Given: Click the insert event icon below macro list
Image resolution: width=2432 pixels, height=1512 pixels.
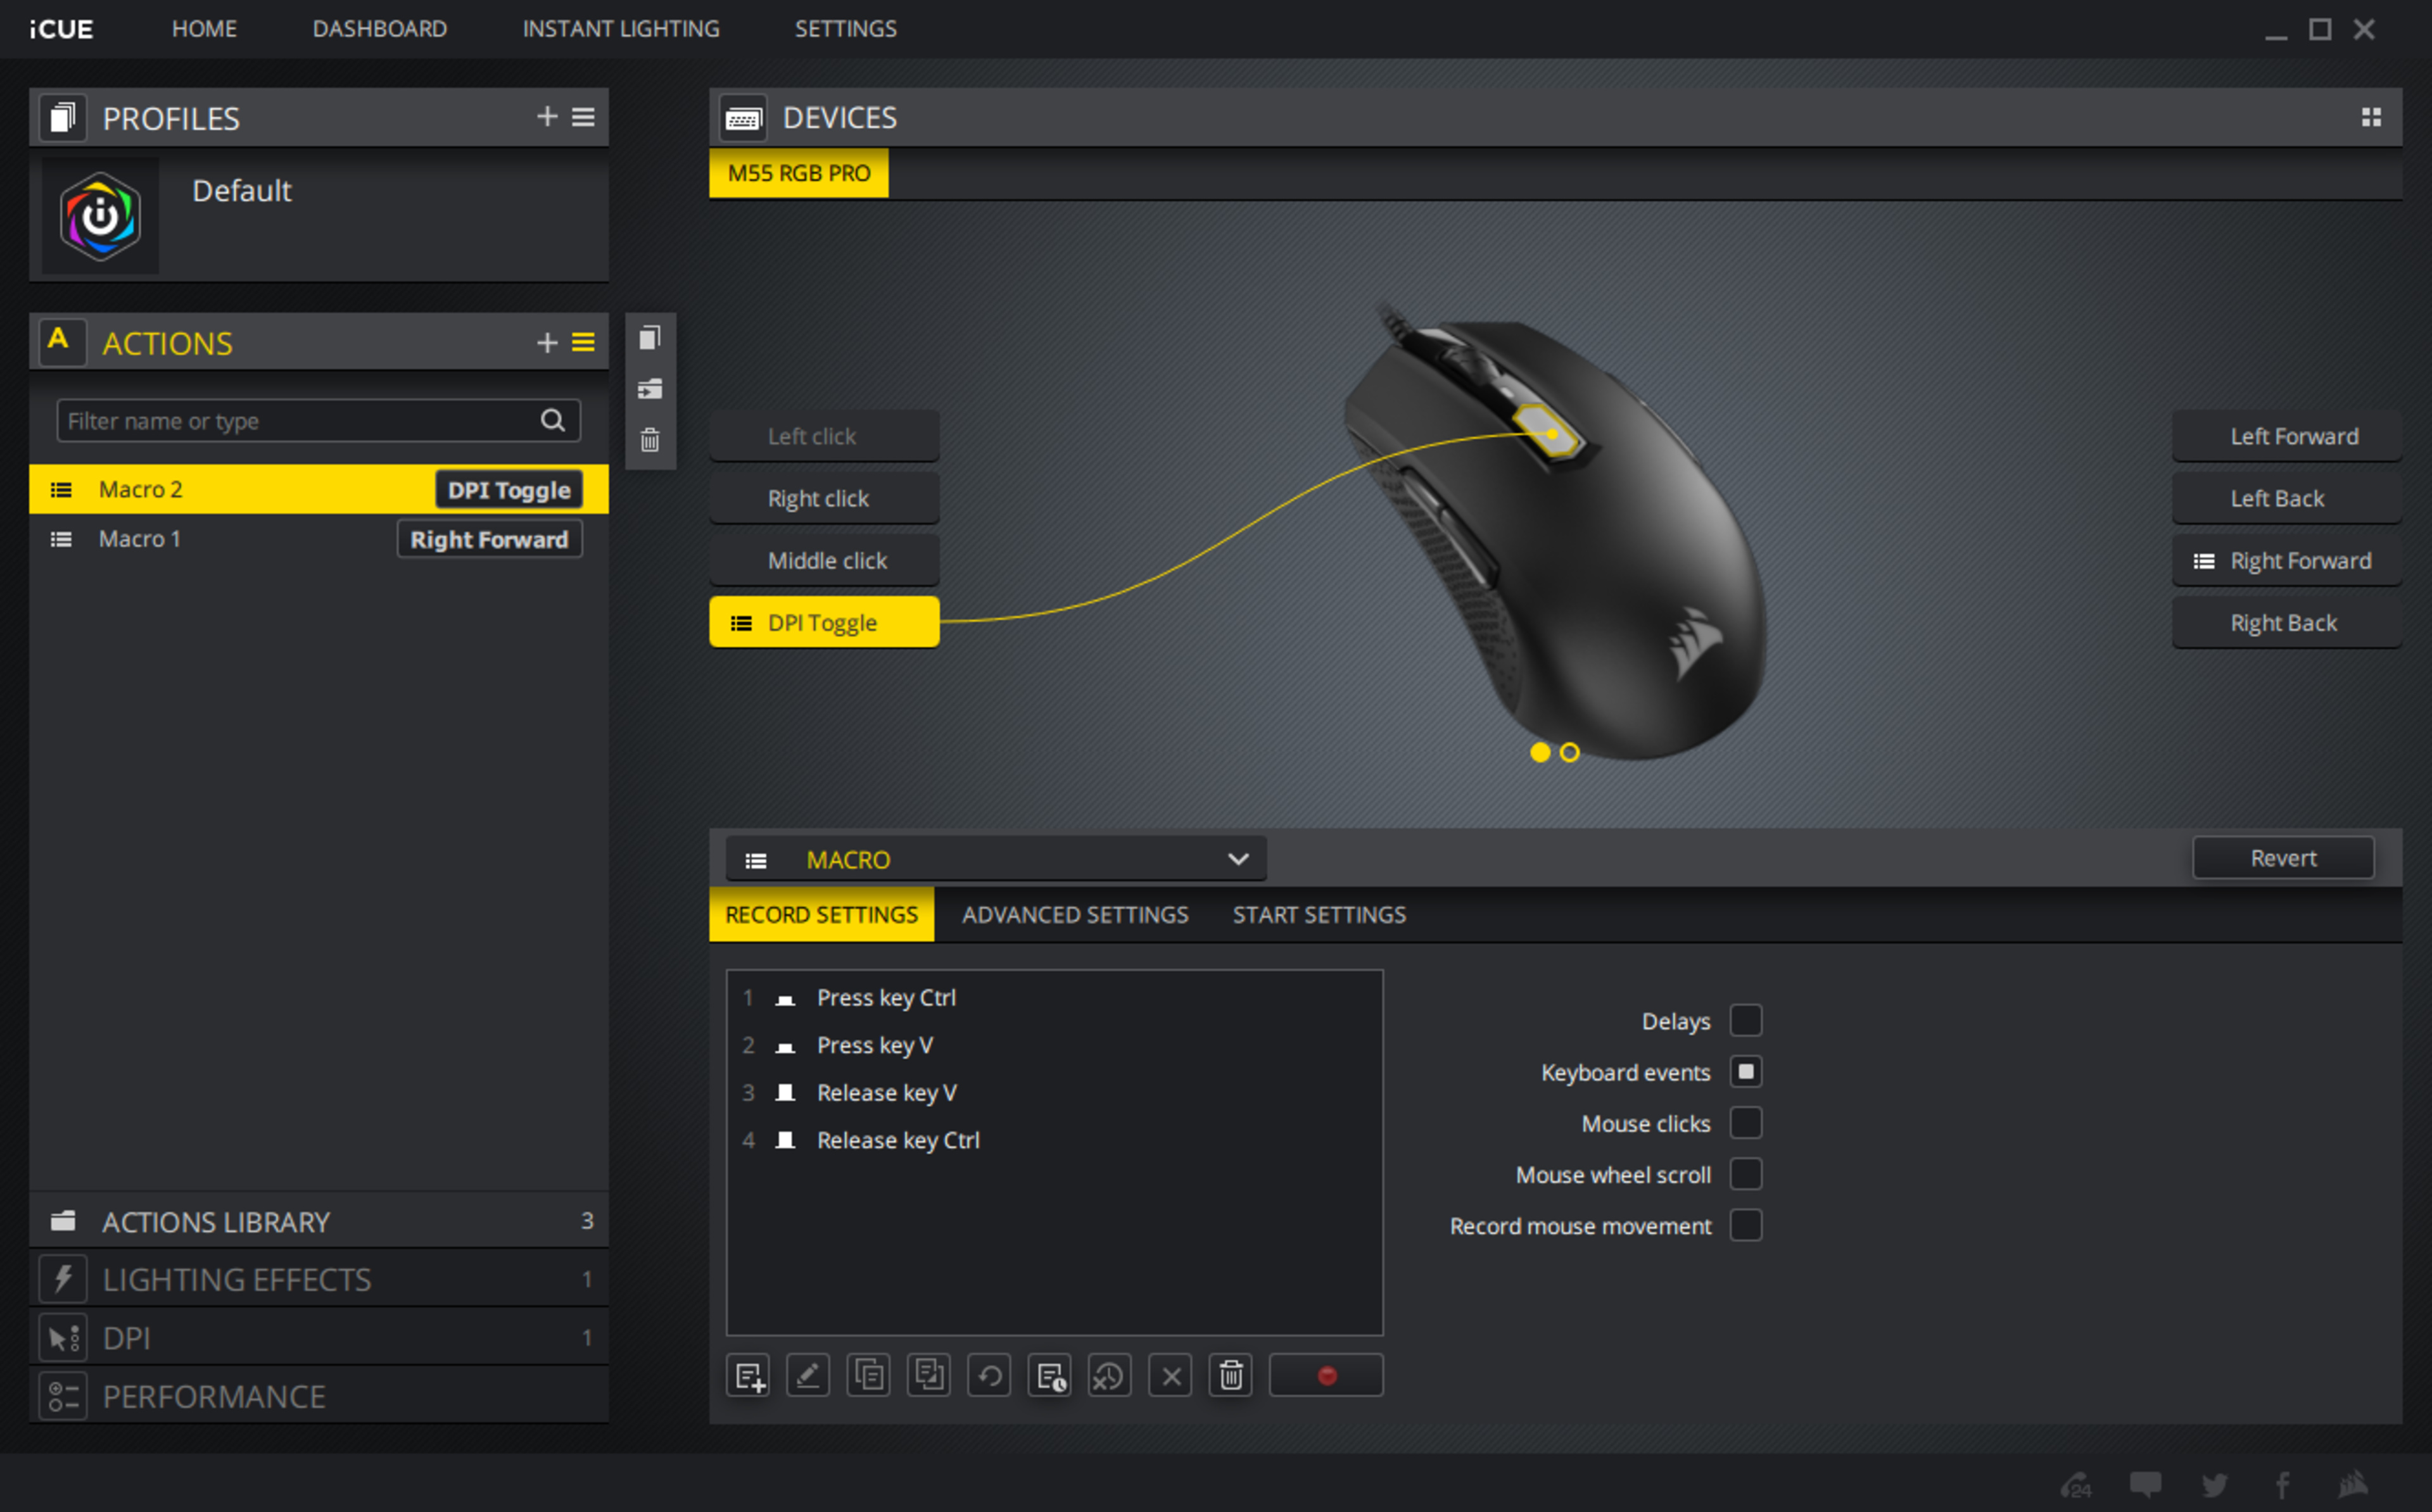Looking at the screenshot, I should (748, 1376).
